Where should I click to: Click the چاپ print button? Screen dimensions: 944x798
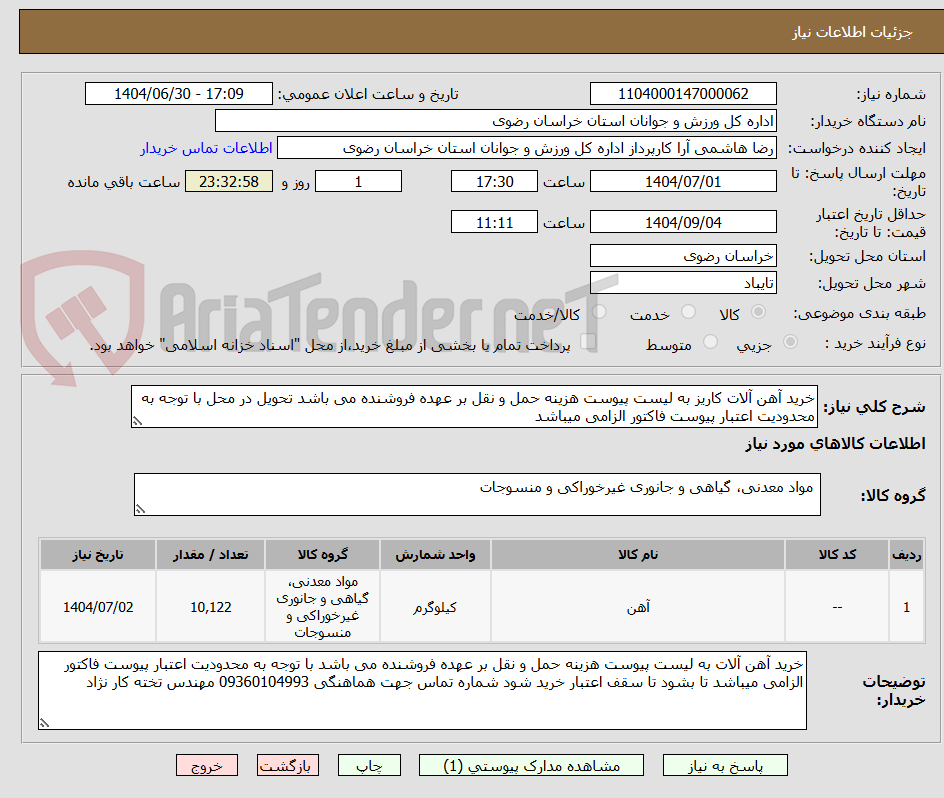point(370,765)
